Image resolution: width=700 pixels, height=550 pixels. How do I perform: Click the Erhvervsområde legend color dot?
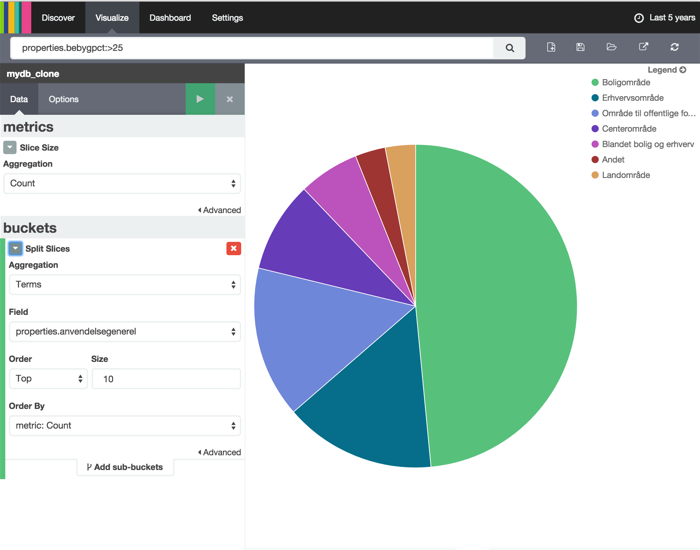595,98
